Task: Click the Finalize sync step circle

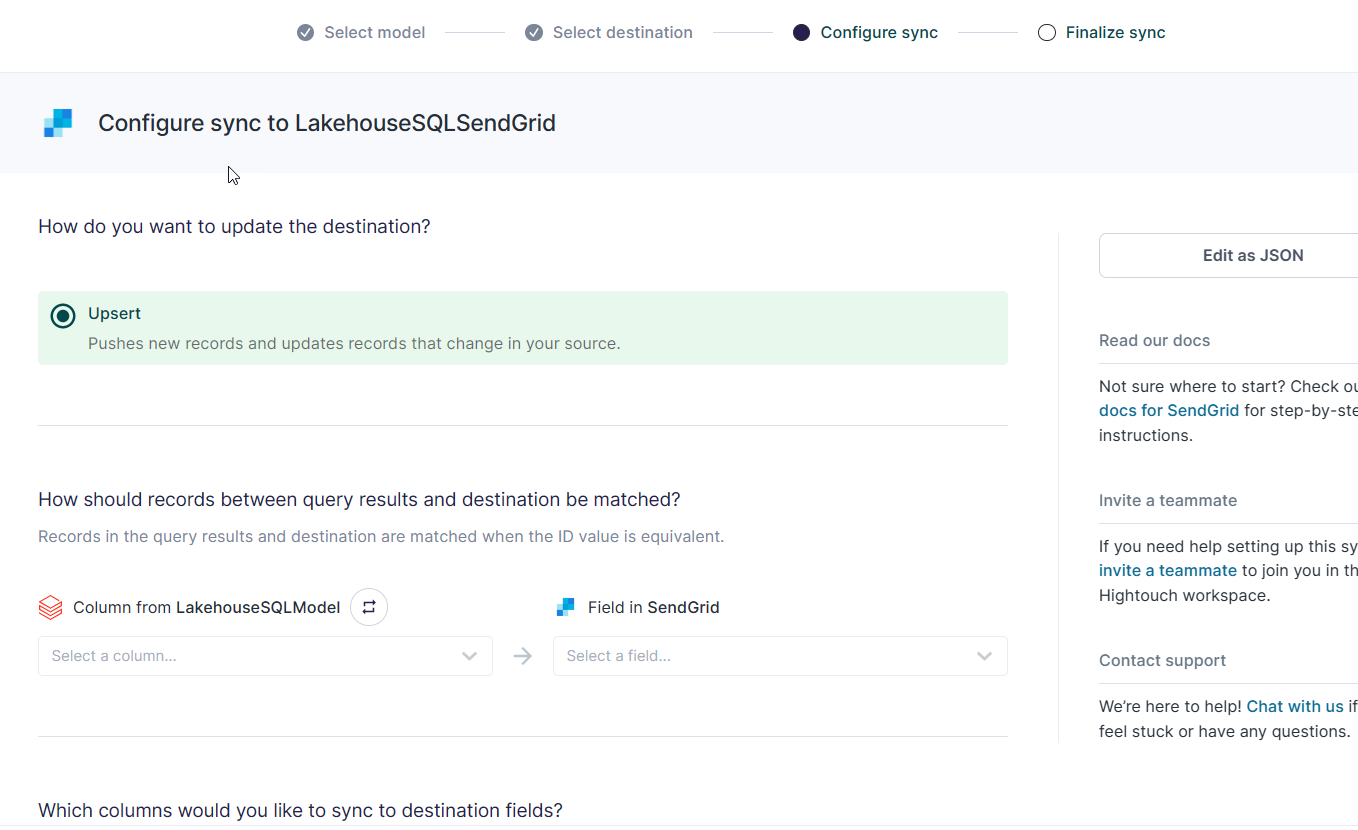Action: [1047, 33]
